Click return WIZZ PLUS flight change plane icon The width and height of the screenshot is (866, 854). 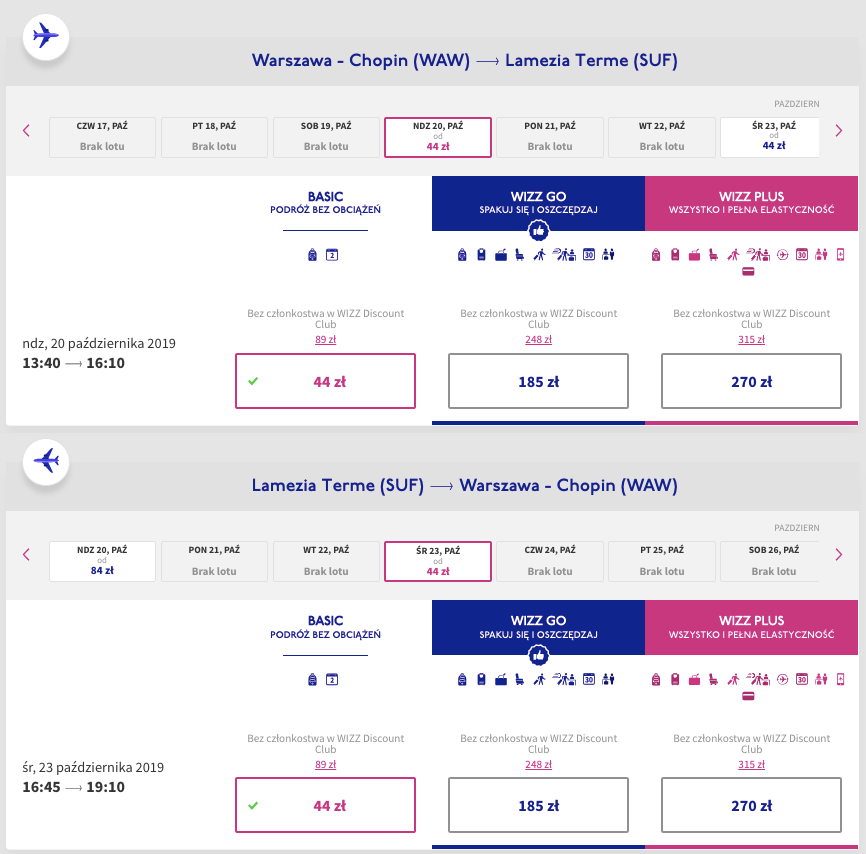[x=783, y=679]
